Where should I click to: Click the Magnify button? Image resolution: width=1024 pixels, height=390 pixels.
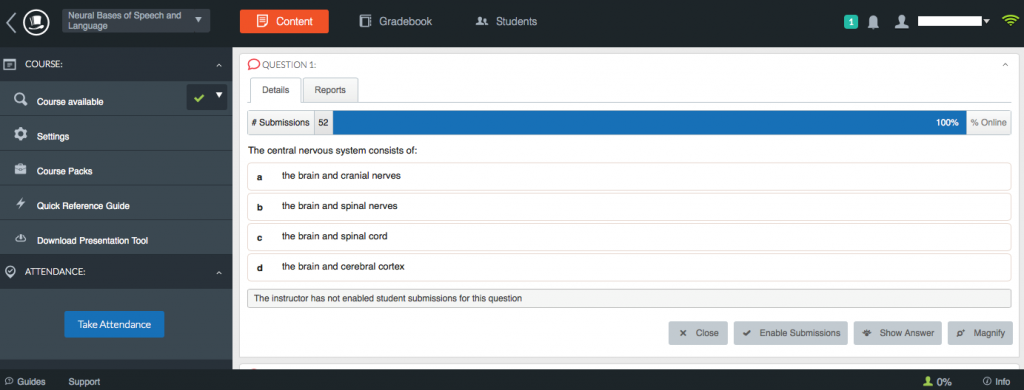(980, 333)
